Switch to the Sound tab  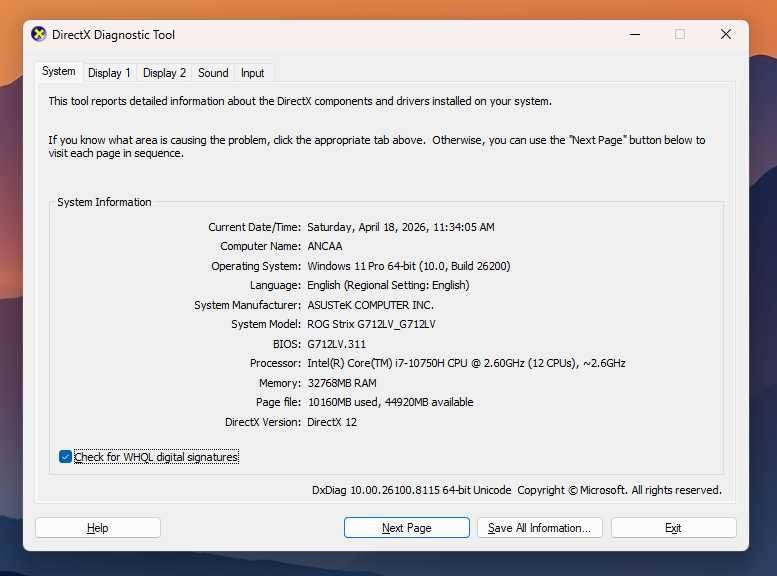213,73
